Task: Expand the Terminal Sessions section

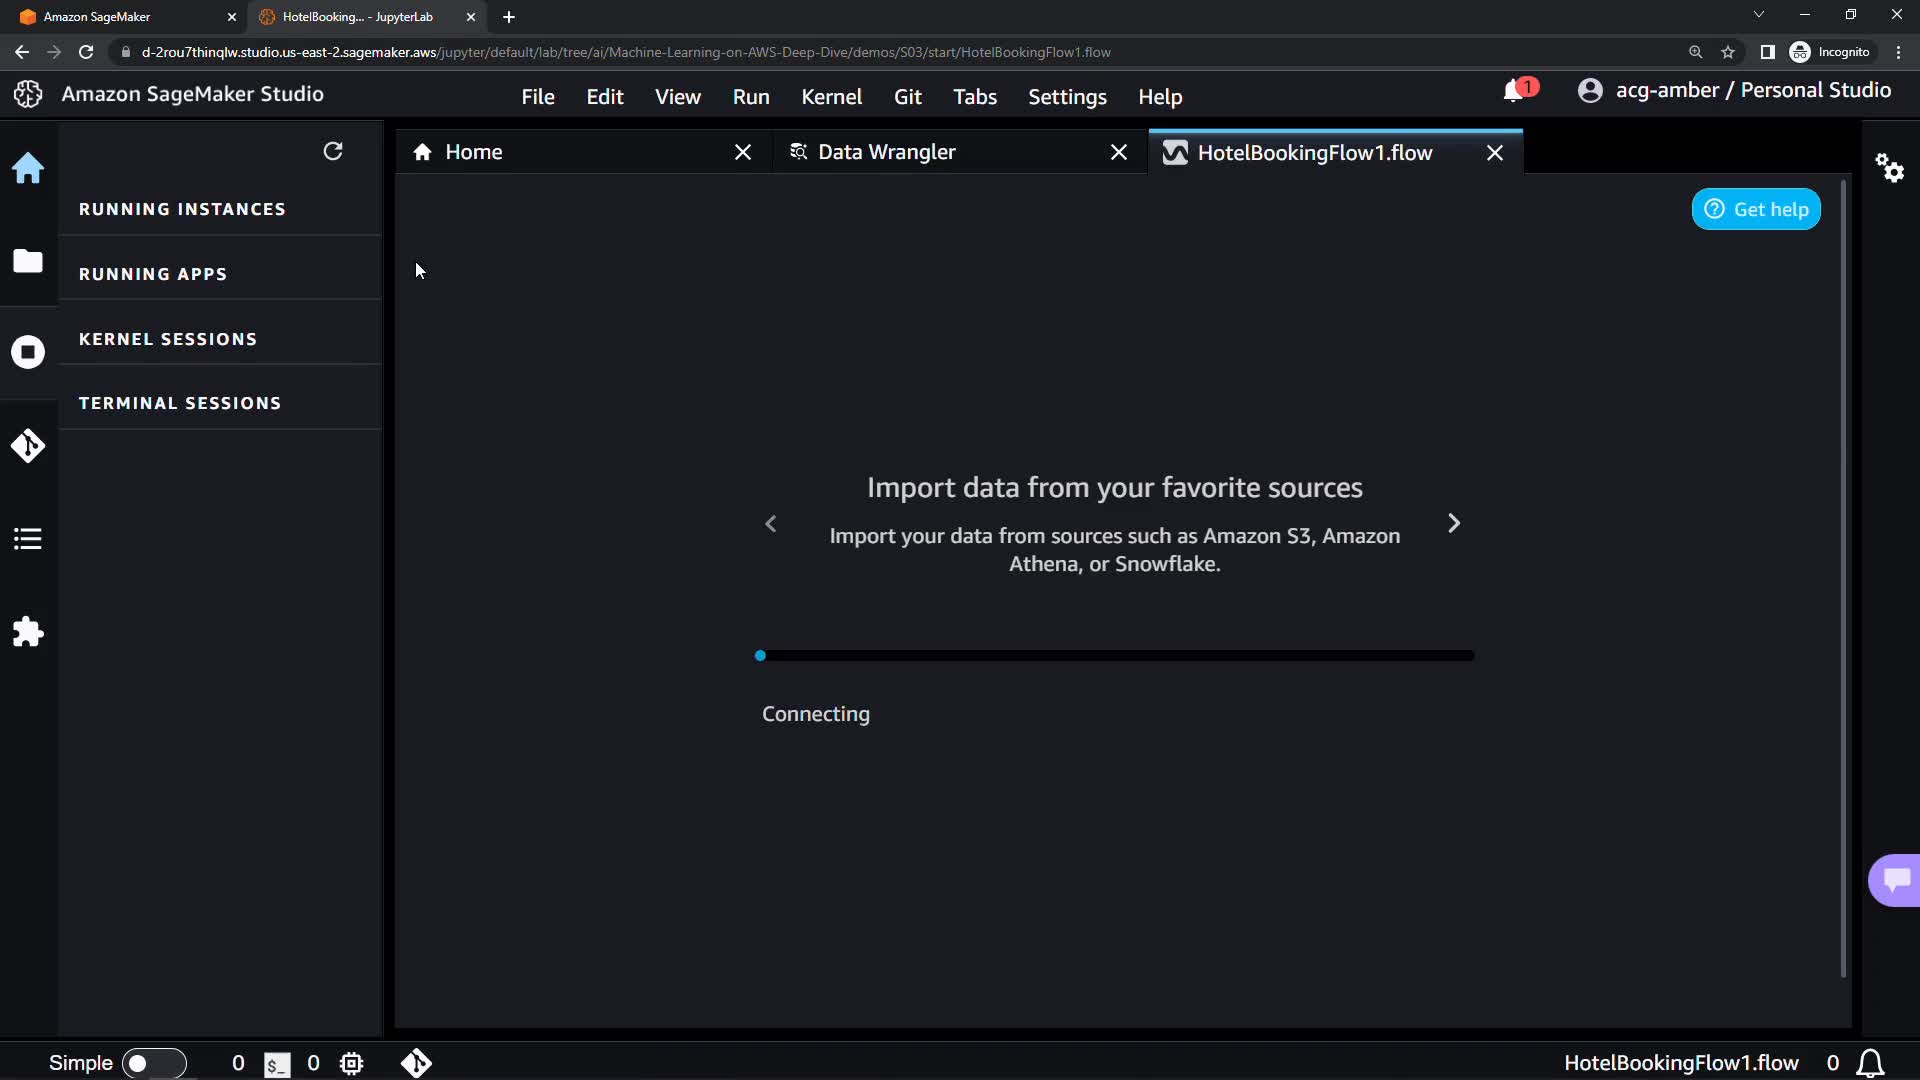Action: 180,403
